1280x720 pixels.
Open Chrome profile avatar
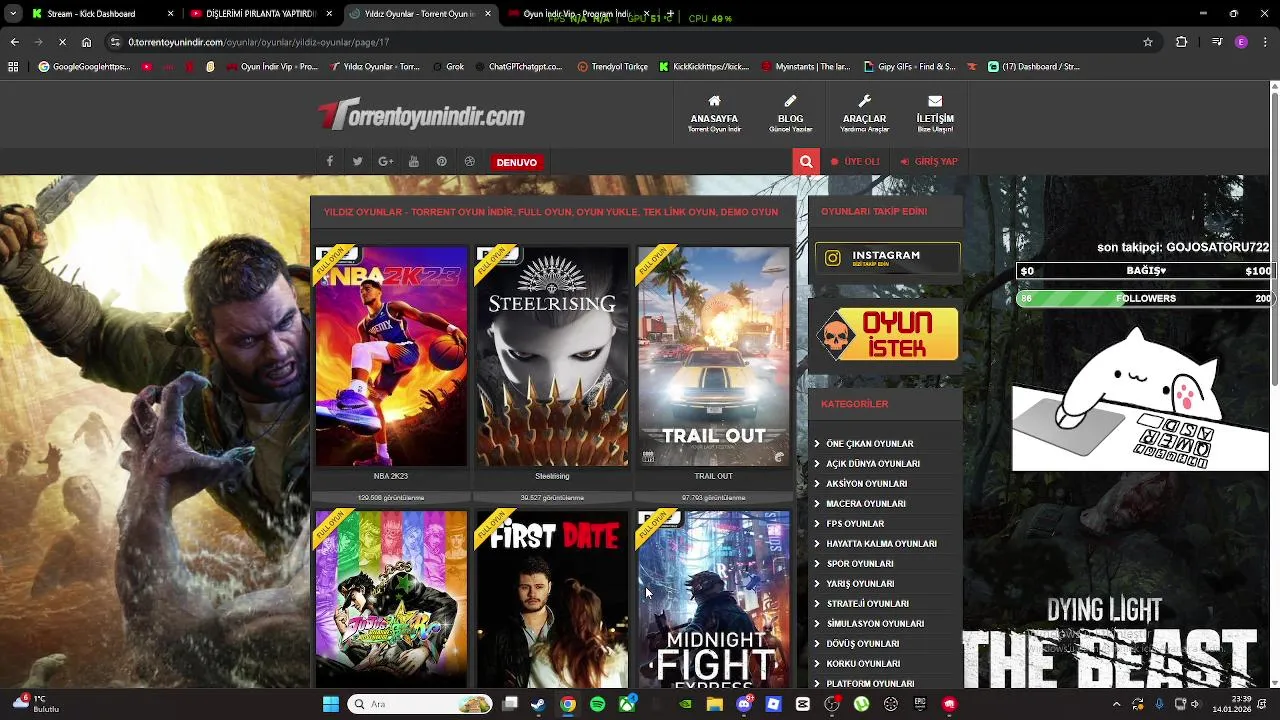pyautogui.click(x=1241, y=42)
